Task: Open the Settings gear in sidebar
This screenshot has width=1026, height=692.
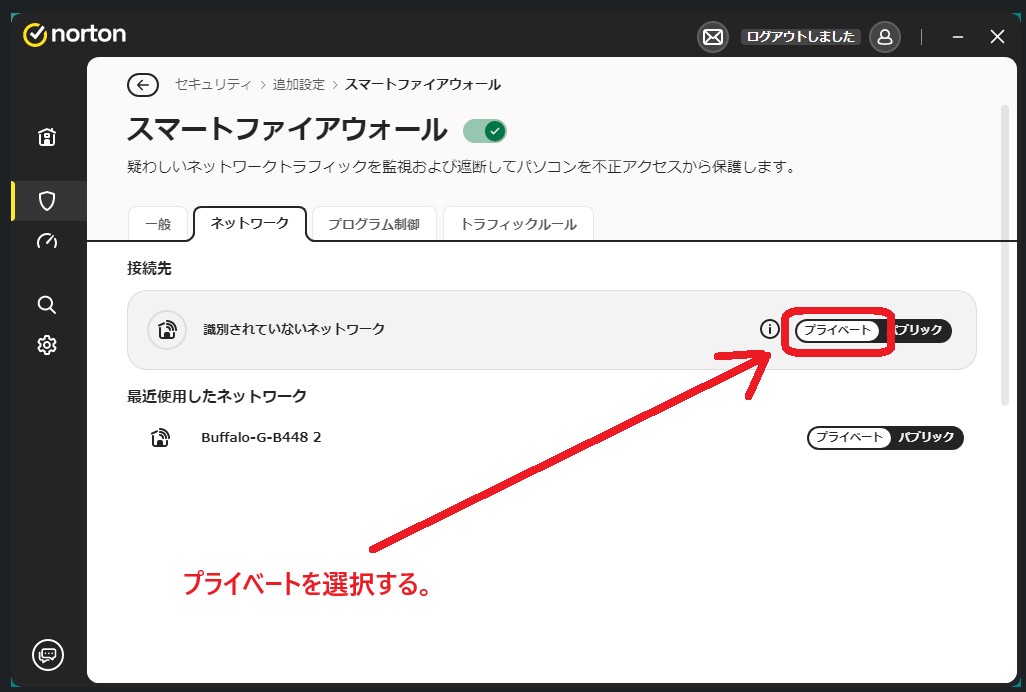Action: point(46,345)
